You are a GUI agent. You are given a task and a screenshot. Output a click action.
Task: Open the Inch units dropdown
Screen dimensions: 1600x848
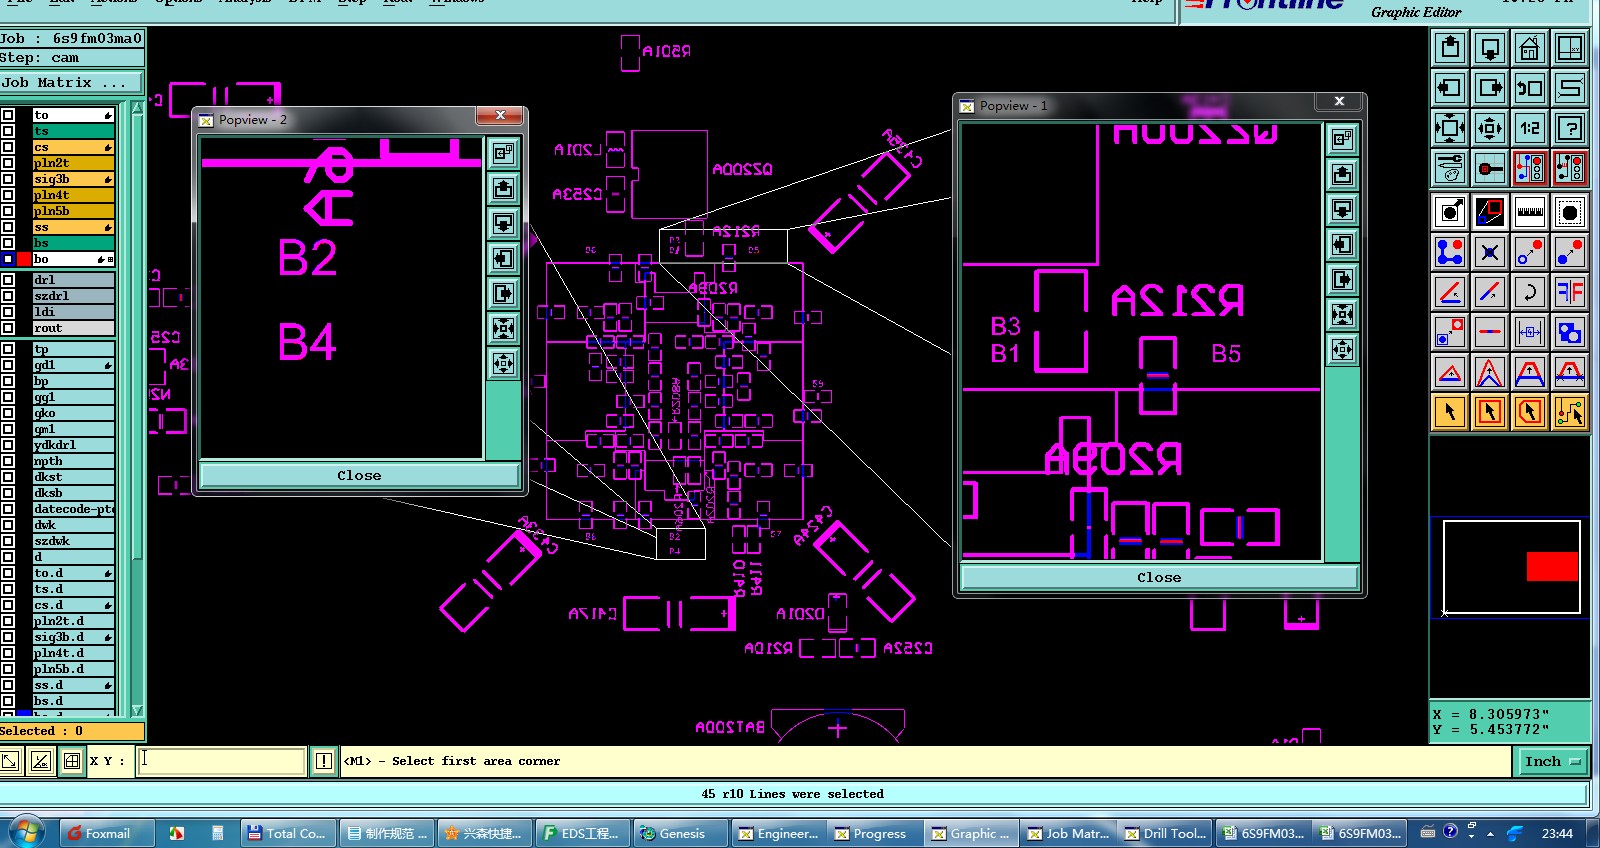(1555, 761)
